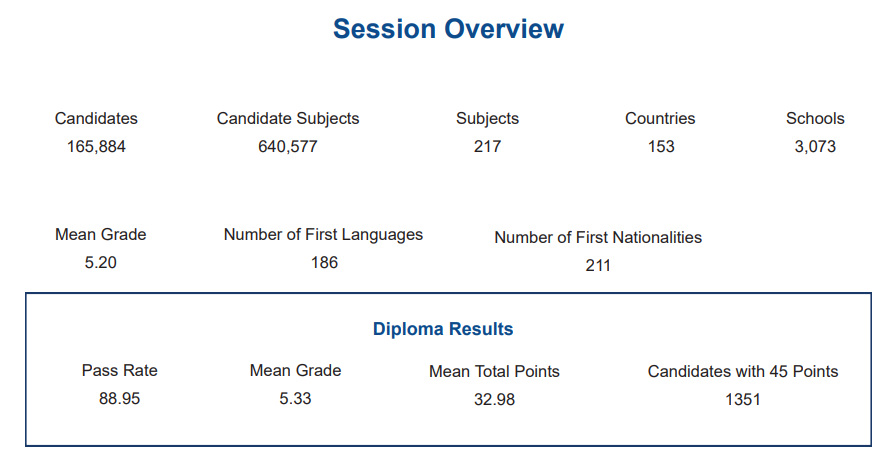Click the 3,073 schools figure
Image resolution: width=894 pixels, height=455 pixels.
click(x=815, y=146)
